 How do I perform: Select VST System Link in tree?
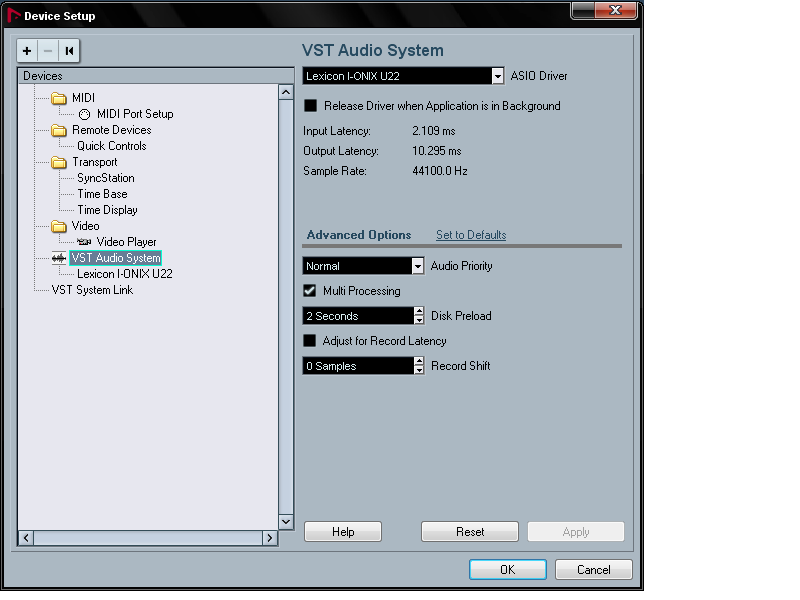coord(92,290)
